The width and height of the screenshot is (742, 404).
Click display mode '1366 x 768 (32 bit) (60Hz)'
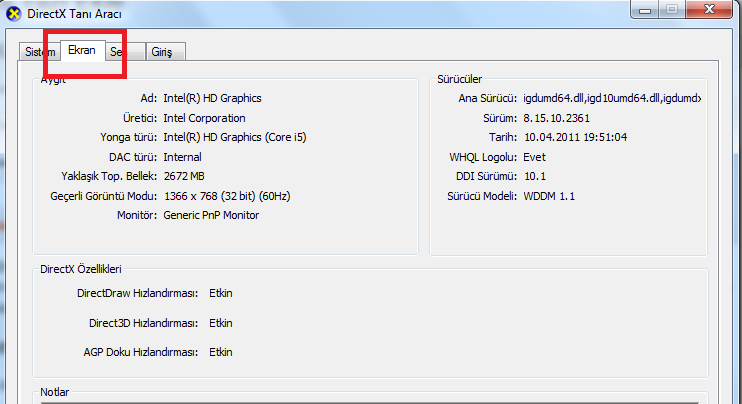[227, 196]
